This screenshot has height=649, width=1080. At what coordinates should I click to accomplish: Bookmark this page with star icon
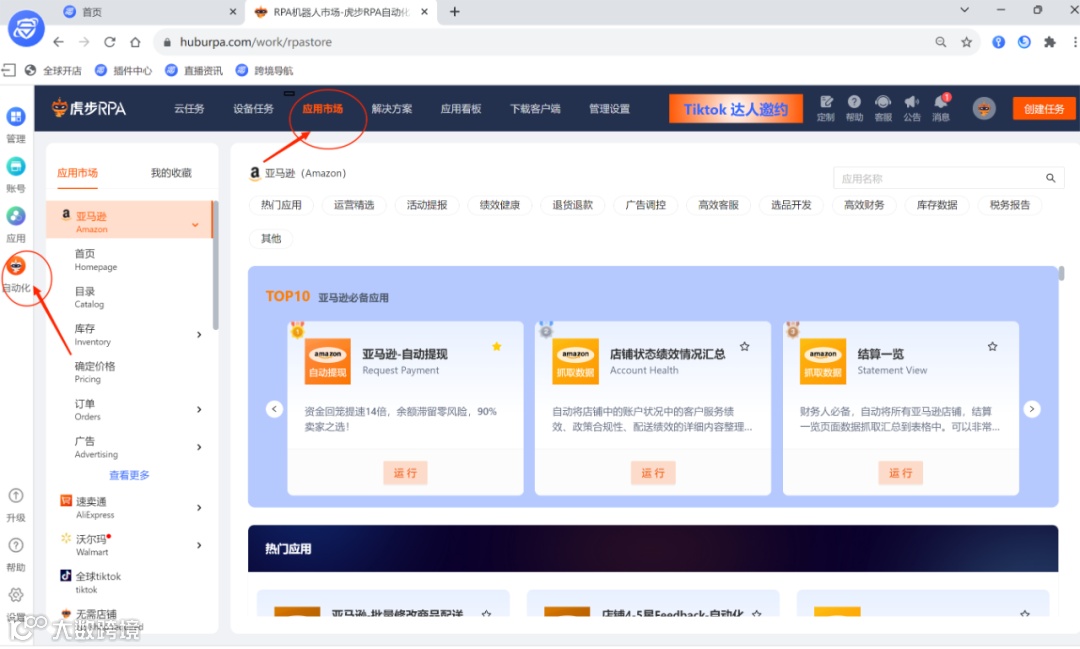click(966, 42)
